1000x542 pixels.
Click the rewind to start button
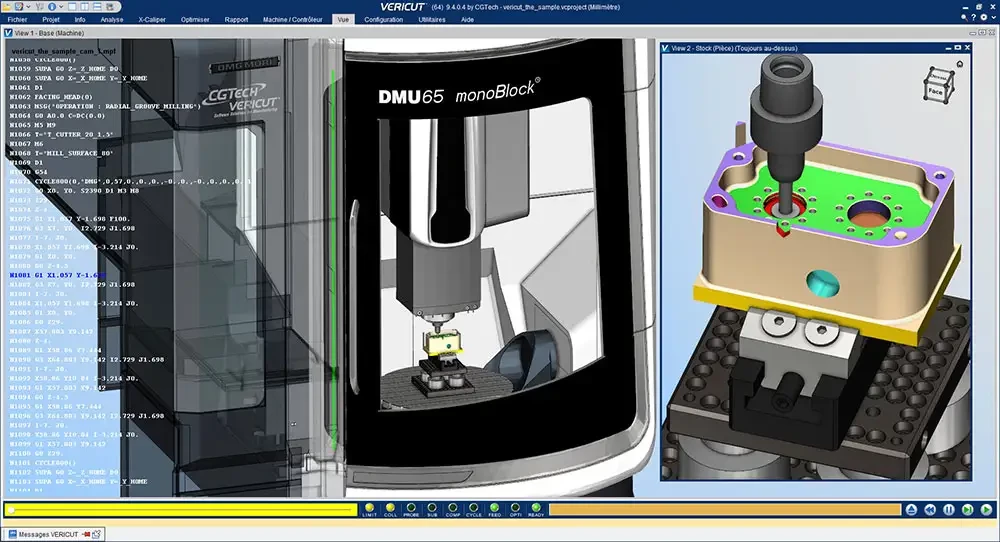click(930, 509)
